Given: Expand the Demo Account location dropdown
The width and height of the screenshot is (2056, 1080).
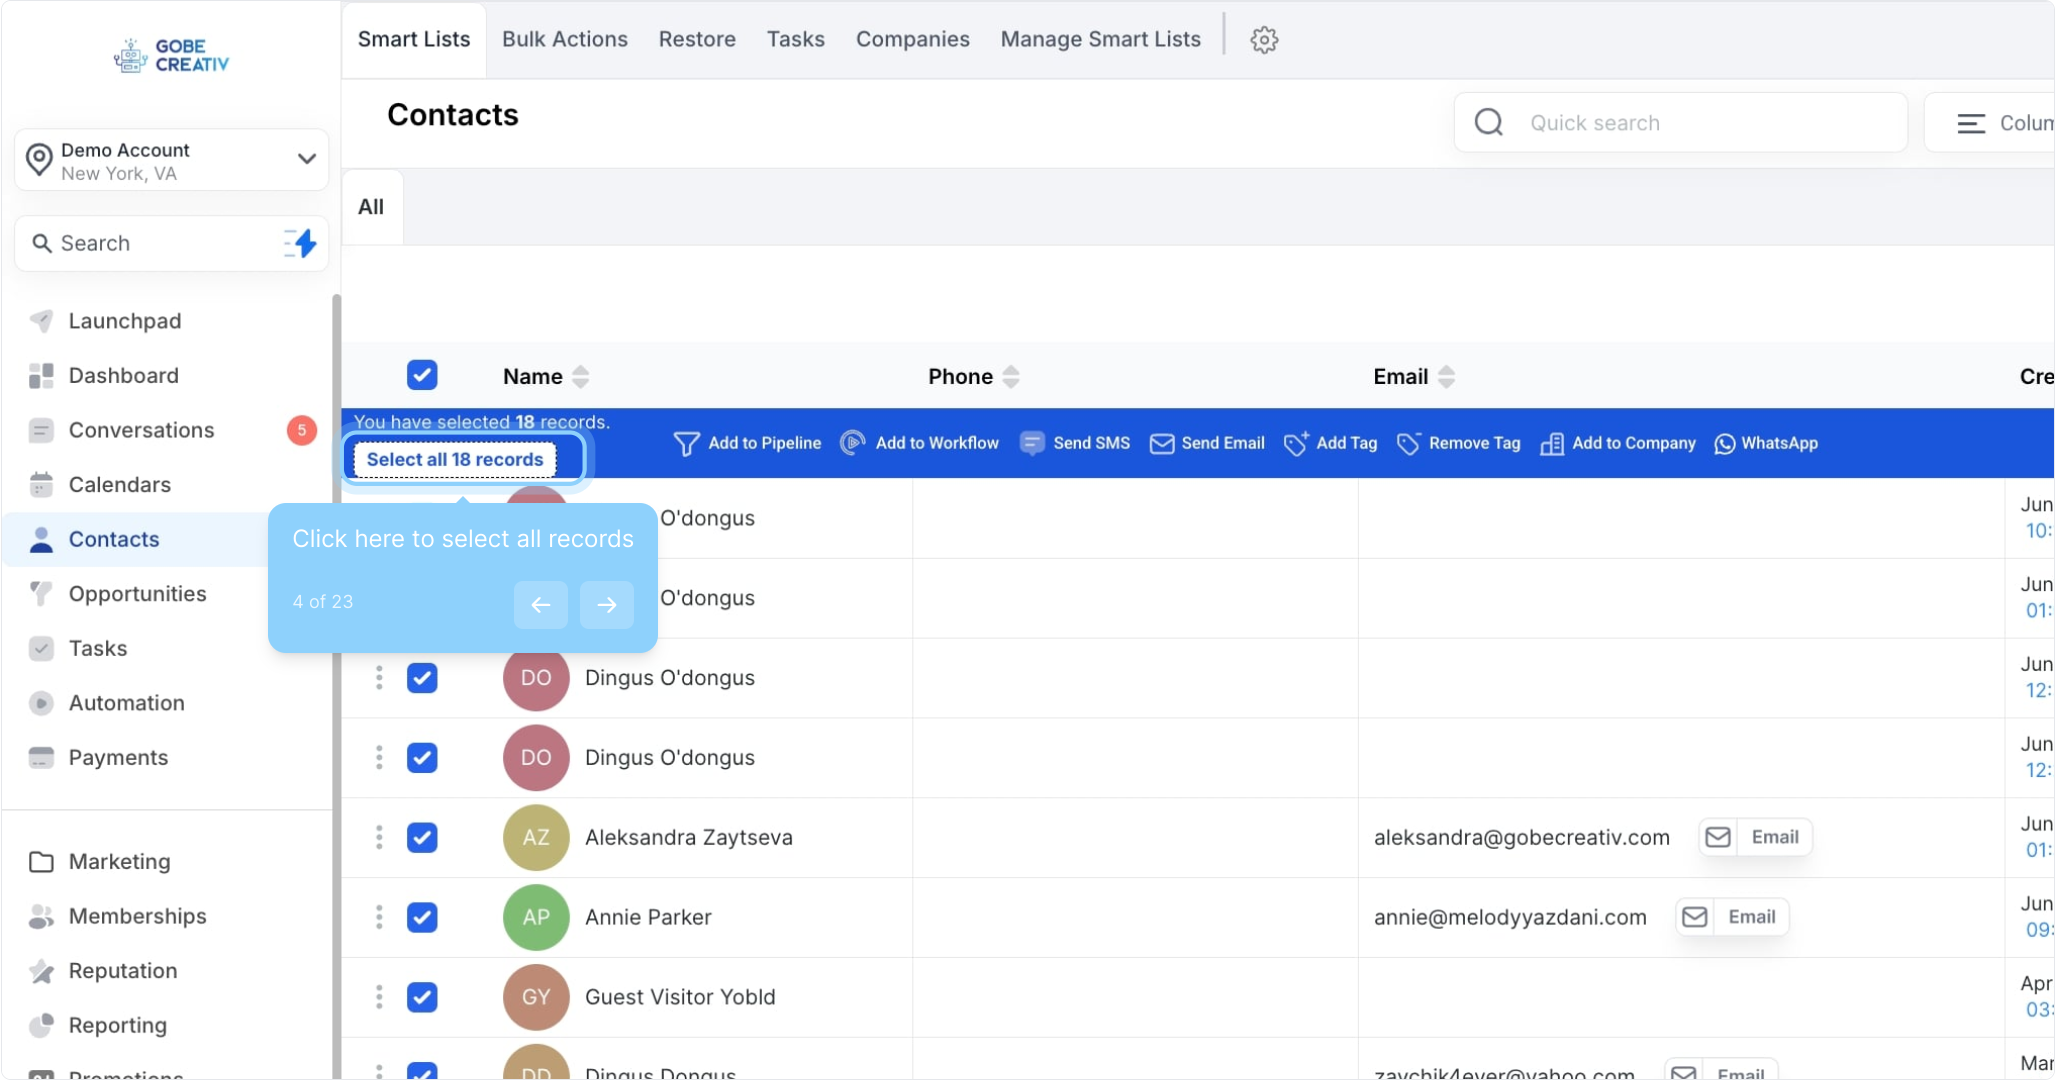Looking at the screenshot, I should [x=306, y=159].
